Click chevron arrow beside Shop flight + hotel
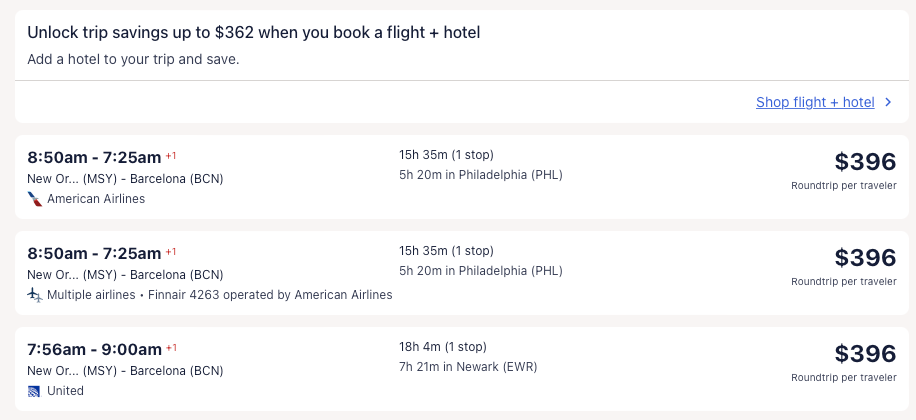 [888, 102]
